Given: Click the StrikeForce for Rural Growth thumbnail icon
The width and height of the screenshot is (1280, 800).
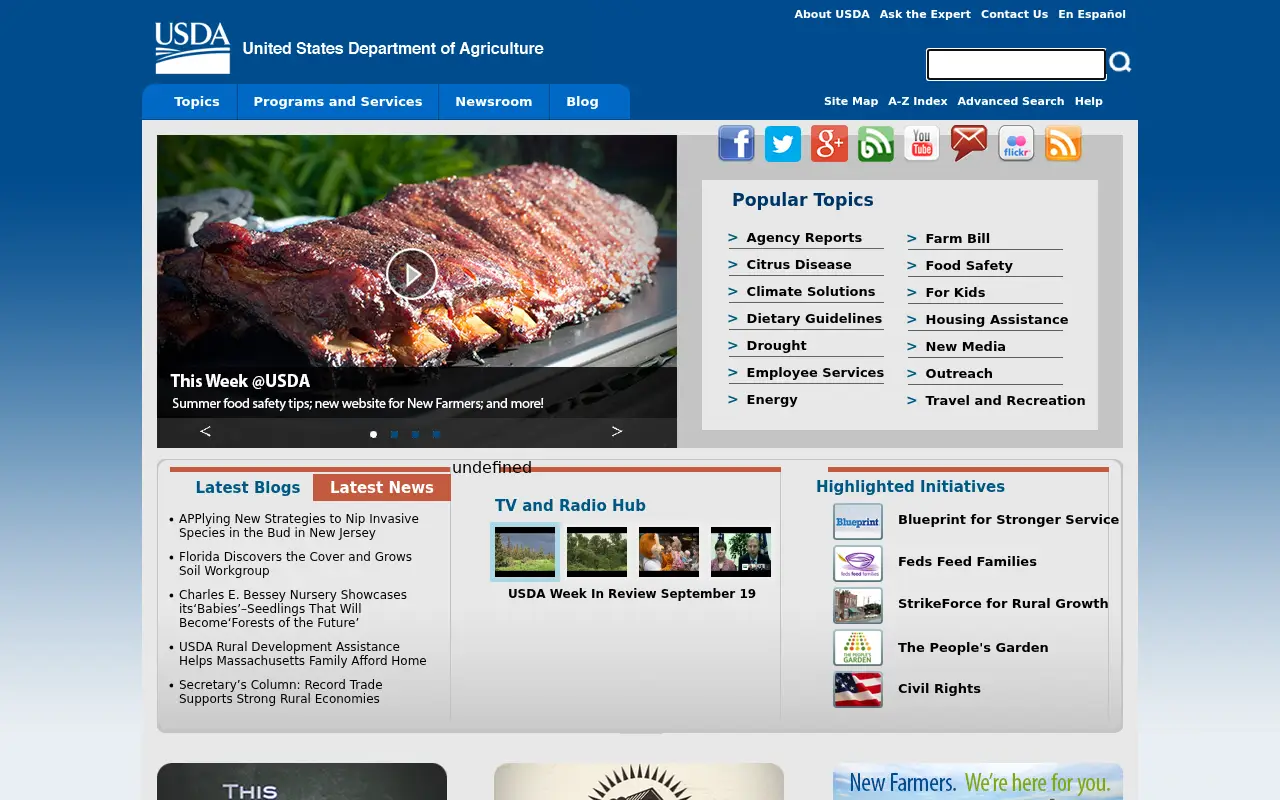Looking at the screenshot, I should pyautogui.click(x=858, y=605).
